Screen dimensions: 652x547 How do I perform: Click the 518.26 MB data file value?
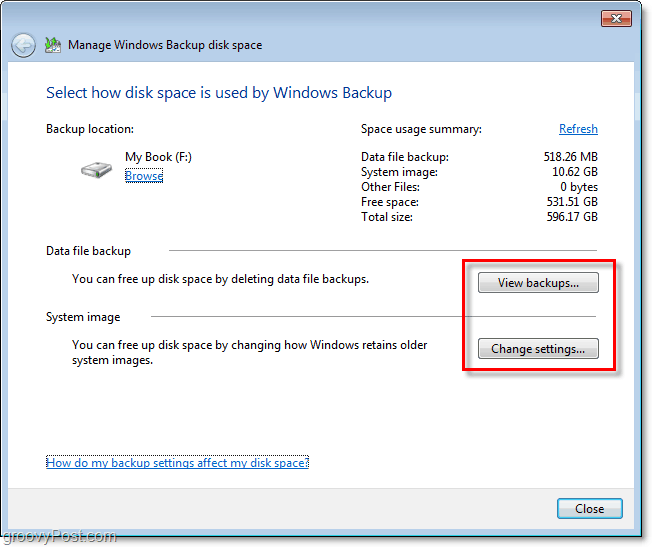(570, 157)
